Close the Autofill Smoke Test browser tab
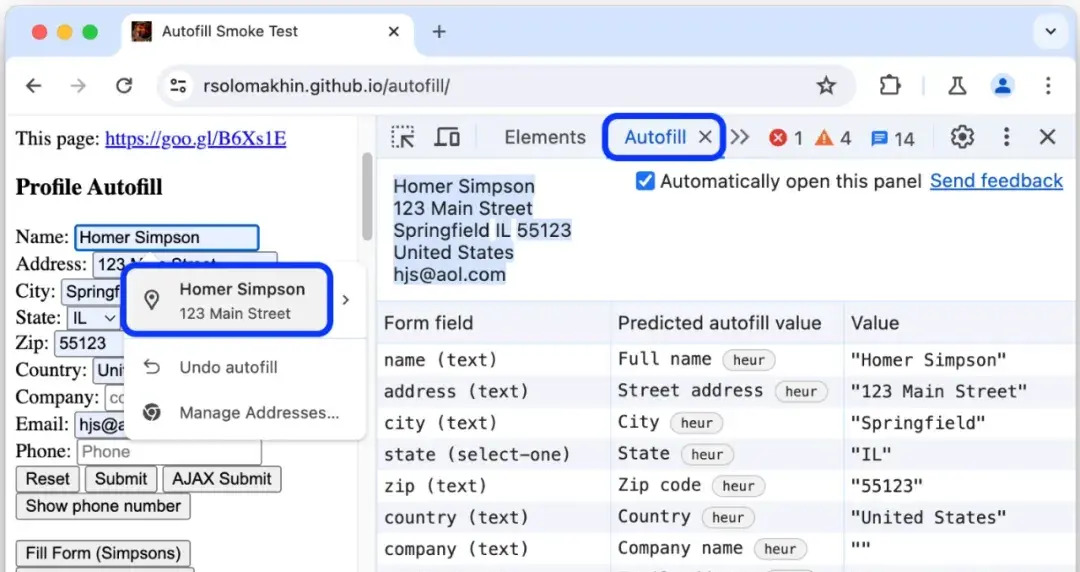This screenshot has width=1080, height=572. [x=393, y=31]
